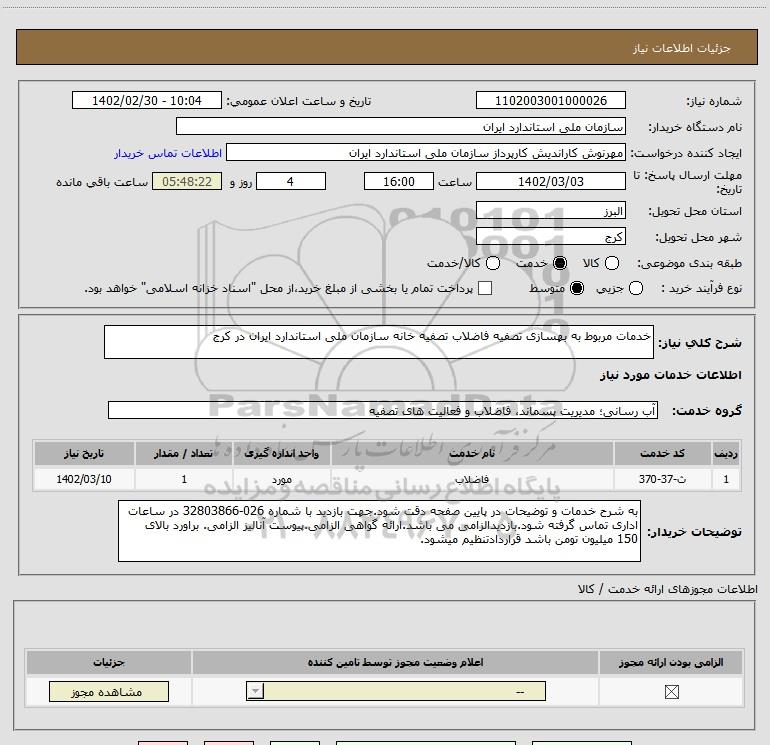Click الزامی بودن ارائه مجوز column header
The image size is (770, 745).
(x=671, y=662)
